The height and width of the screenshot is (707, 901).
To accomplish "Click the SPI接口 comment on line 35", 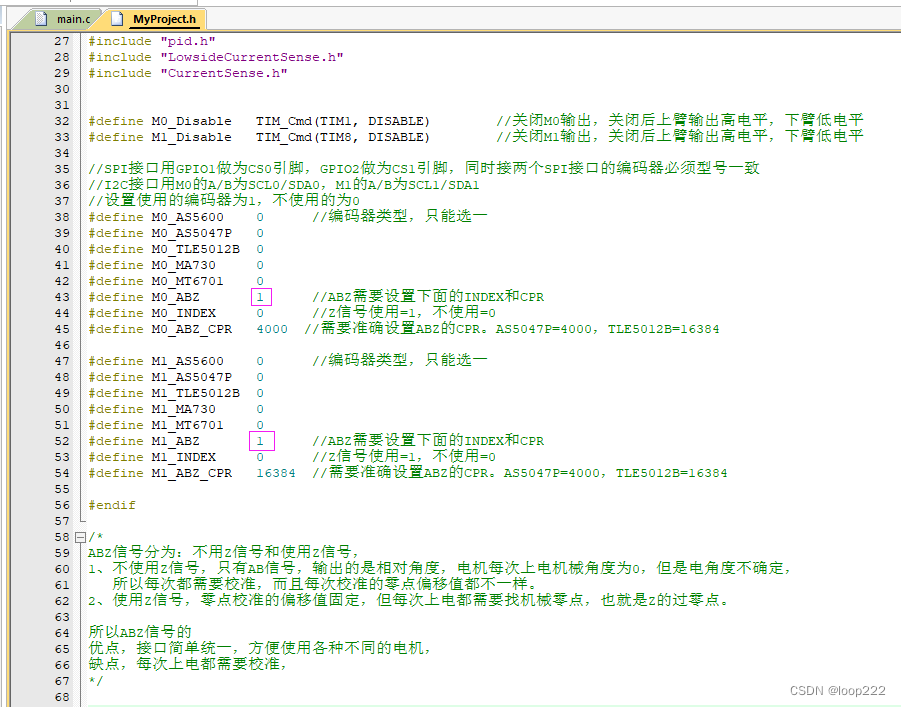I will click(424, 168).
